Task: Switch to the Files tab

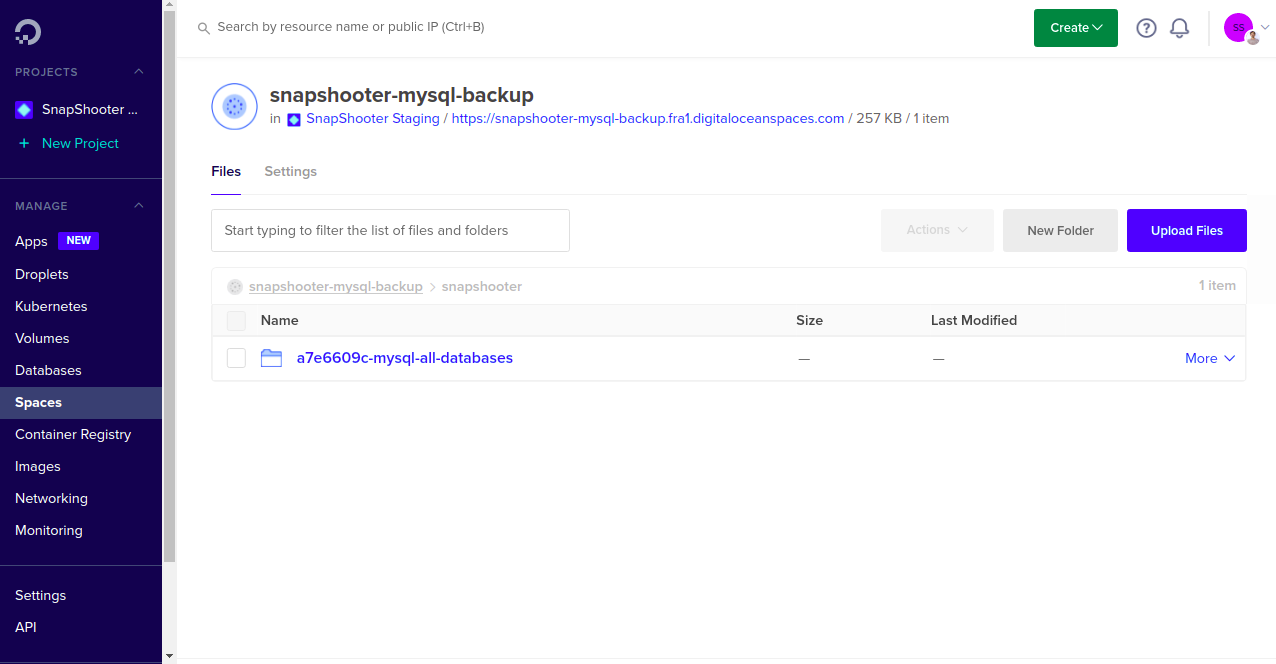Action: coord(226,171)
